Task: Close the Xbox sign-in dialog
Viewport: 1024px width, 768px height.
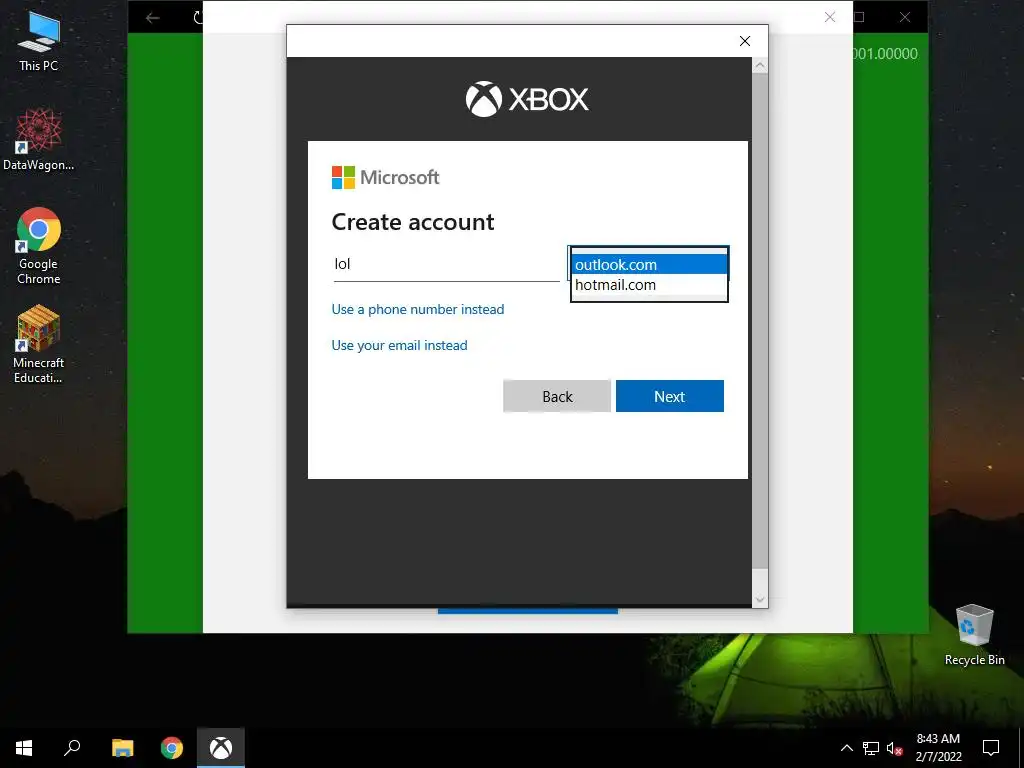Action: pos(744,41)
